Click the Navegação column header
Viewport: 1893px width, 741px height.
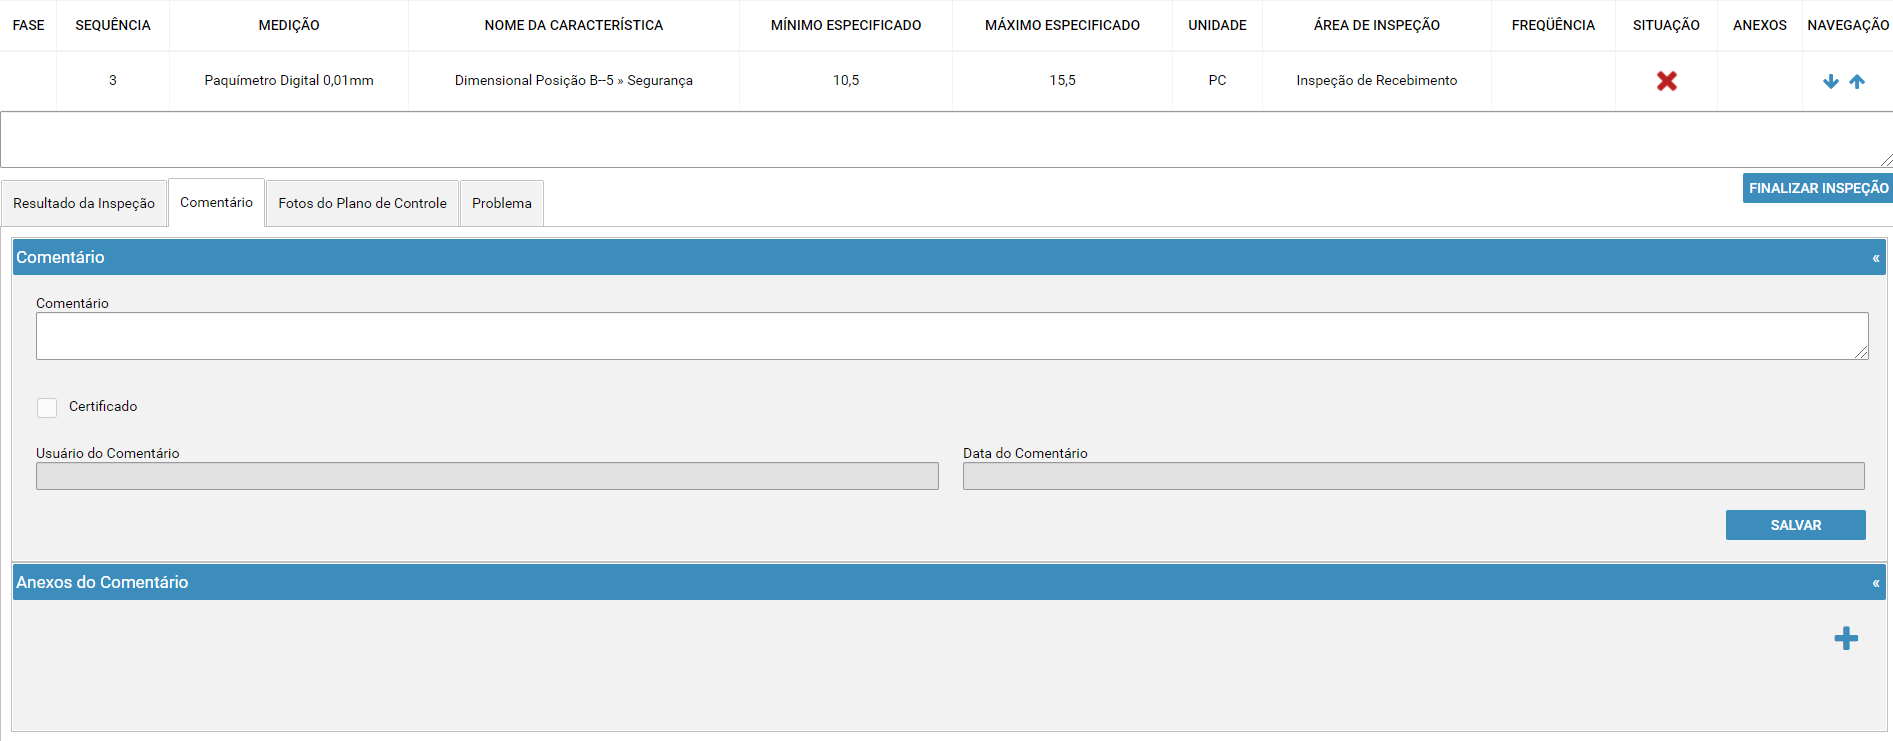1848,25
